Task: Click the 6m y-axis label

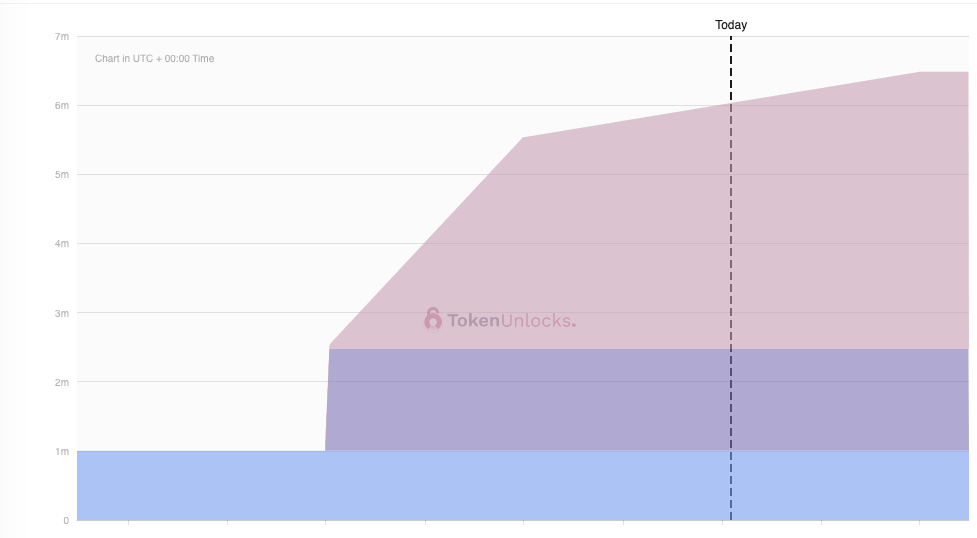Action: pyautogui.click(x=62, y=106)
